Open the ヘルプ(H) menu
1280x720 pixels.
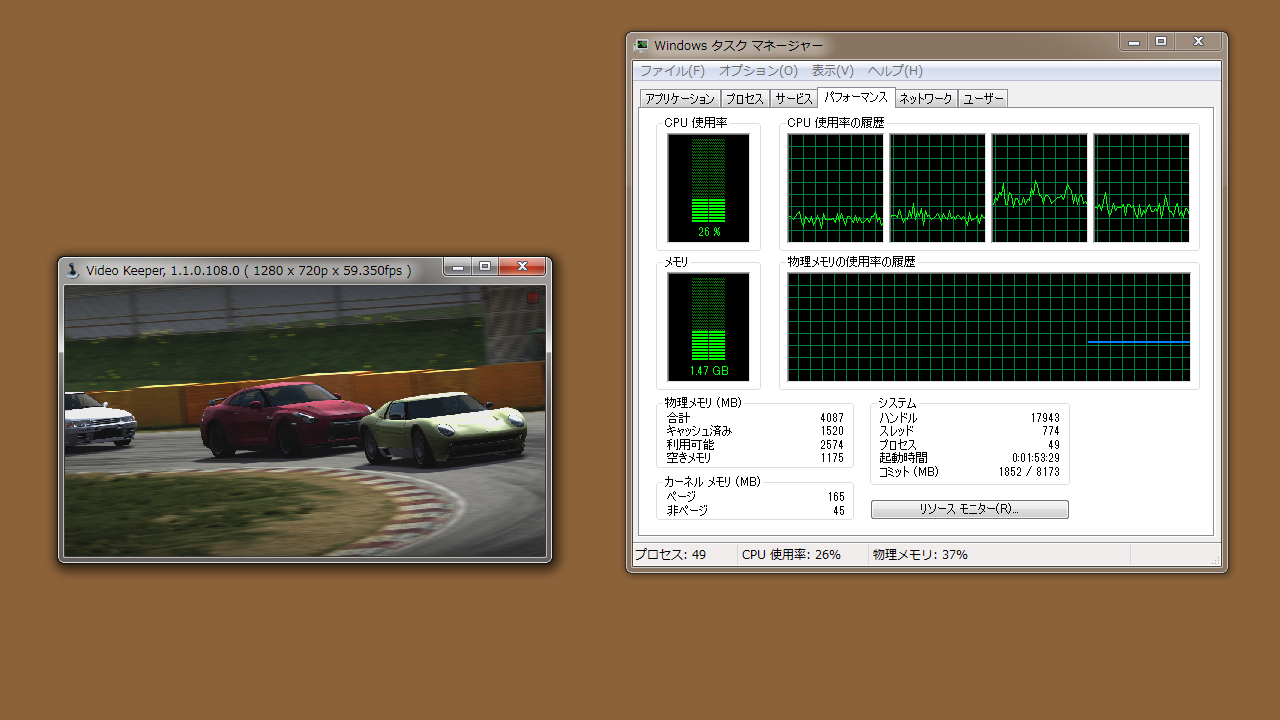pos(895,71)
